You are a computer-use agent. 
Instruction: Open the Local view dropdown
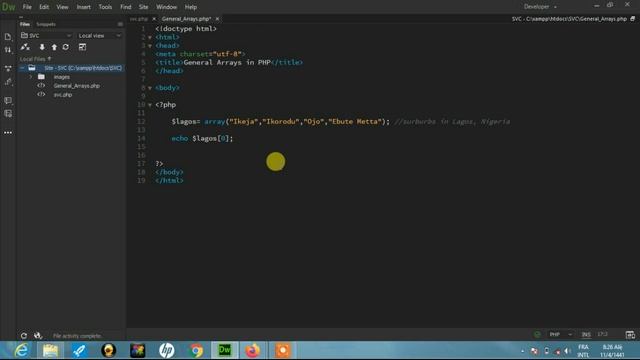coord(99,36)
